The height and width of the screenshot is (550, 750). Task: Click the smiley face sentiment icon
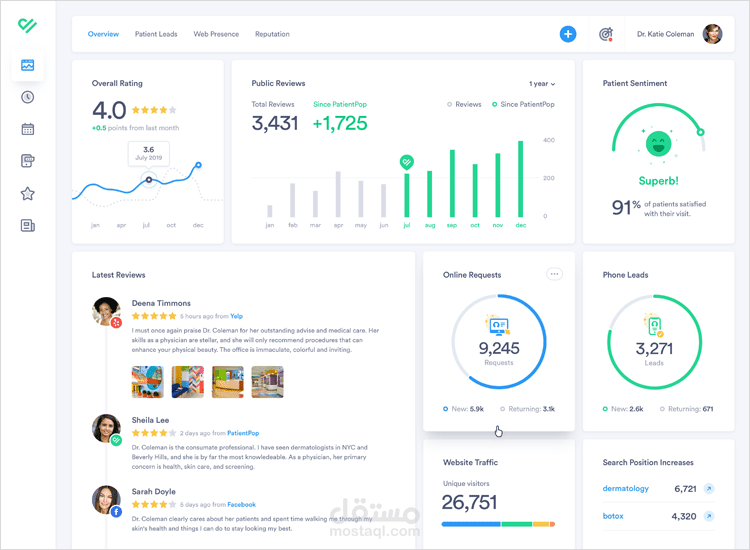(659, 143)
